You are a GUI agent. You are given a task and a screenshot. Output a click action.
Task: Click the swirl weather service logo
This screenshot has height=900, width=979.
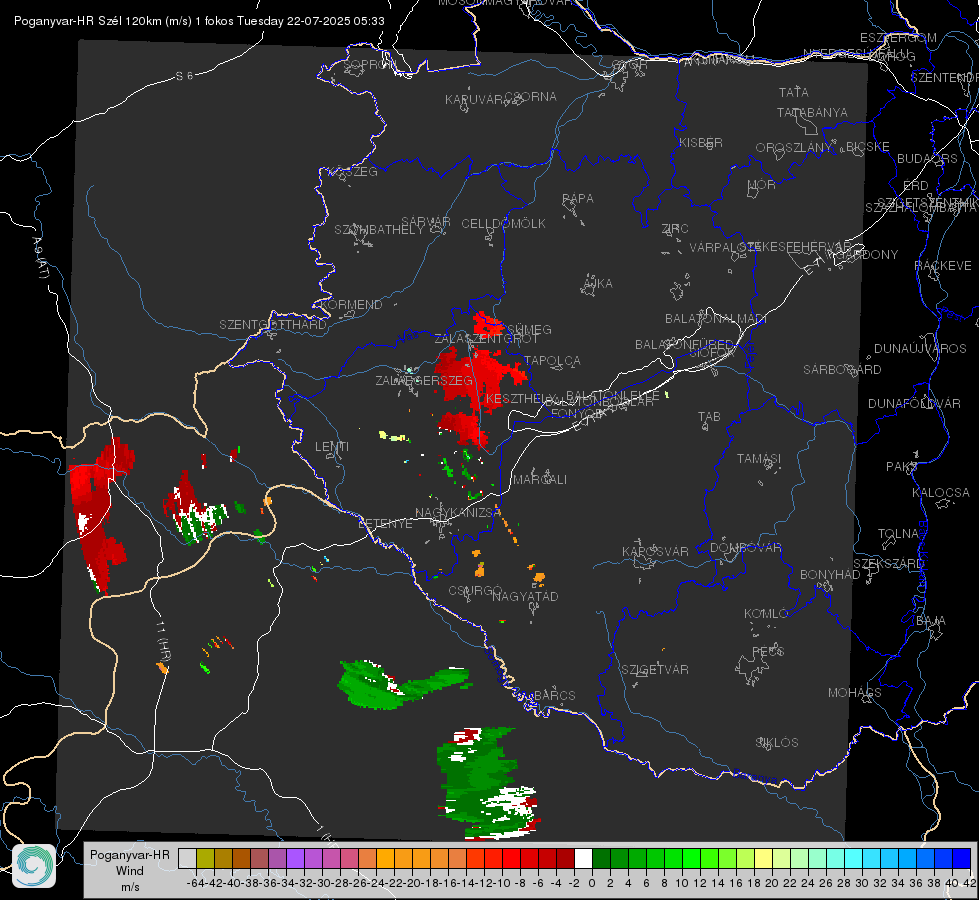coord(34,866)
